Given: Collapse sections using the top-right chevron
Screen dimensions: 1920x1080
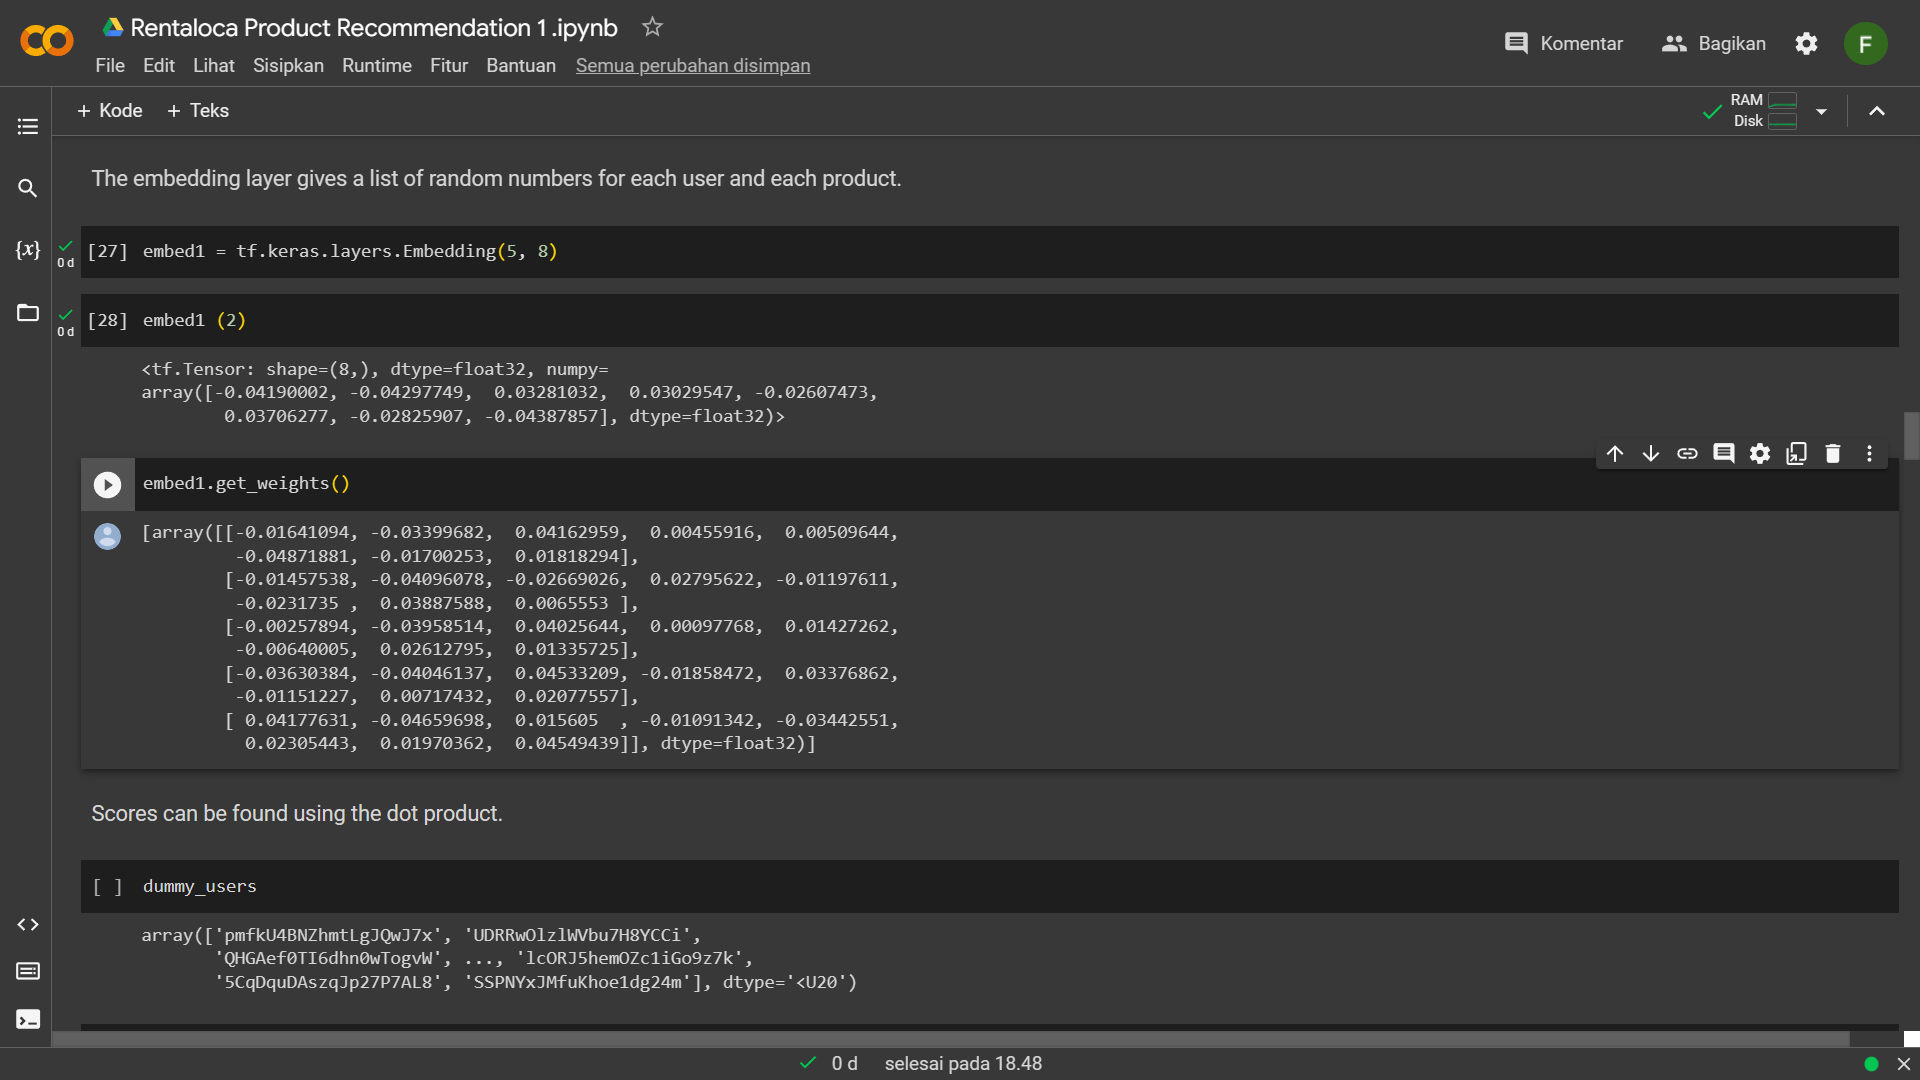Looking at the screenshot, I should [x=1877, y=111].
